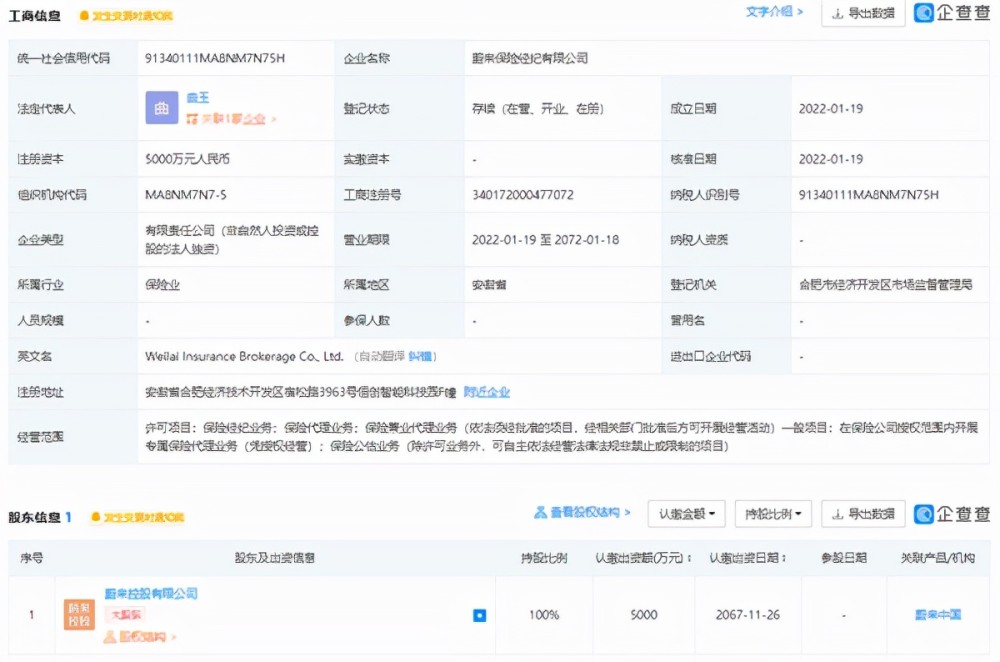Open the 股权结构 link under the shareholder
Screen dimensions: 1000x662
[x=140, y=636]
